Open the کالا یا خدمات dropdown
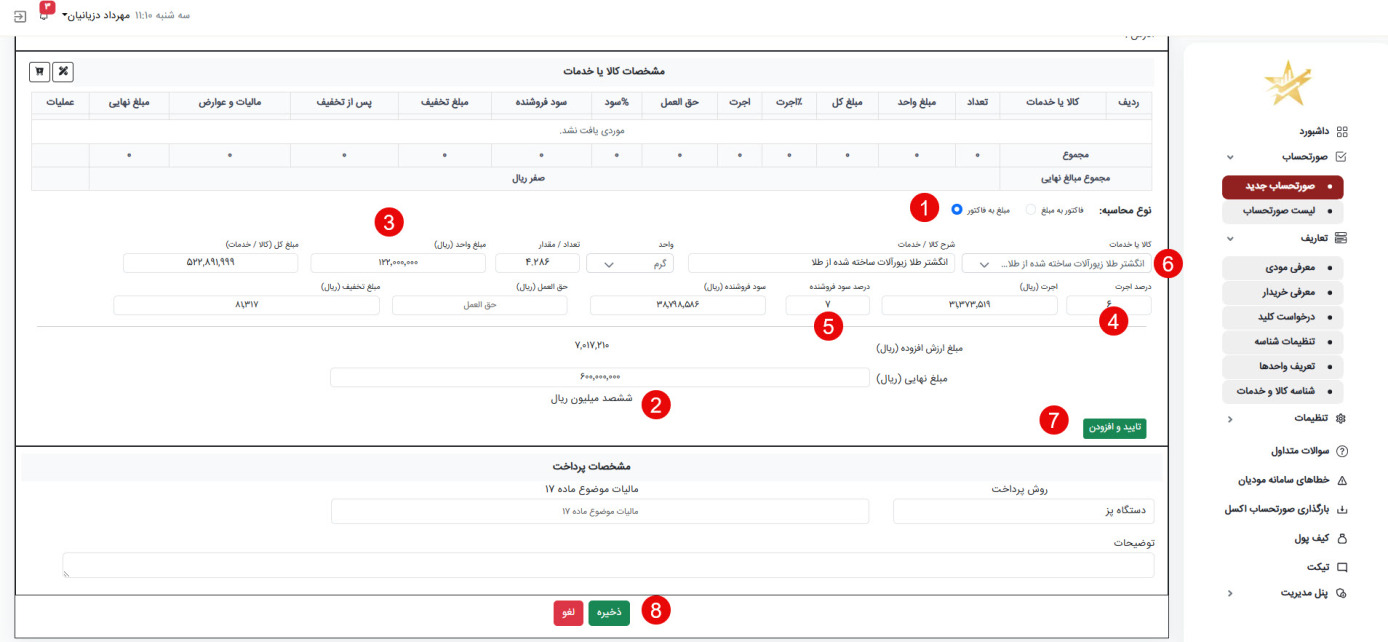The width and height of the screenshot is (1388, 642). click(1054, 263)
